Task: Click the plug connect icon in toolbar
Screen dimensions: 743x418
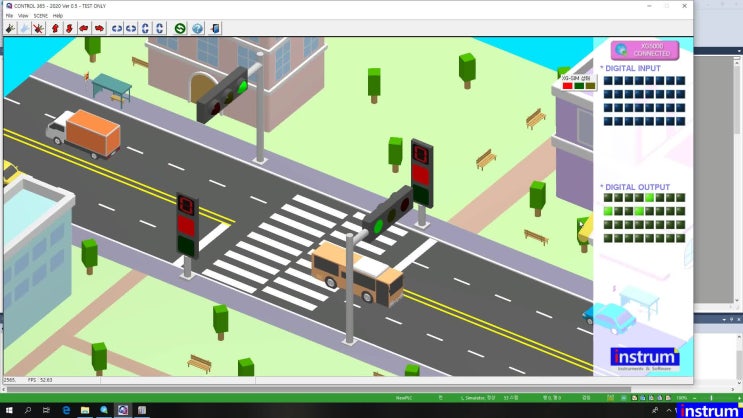Action: [x=10, y=28]
